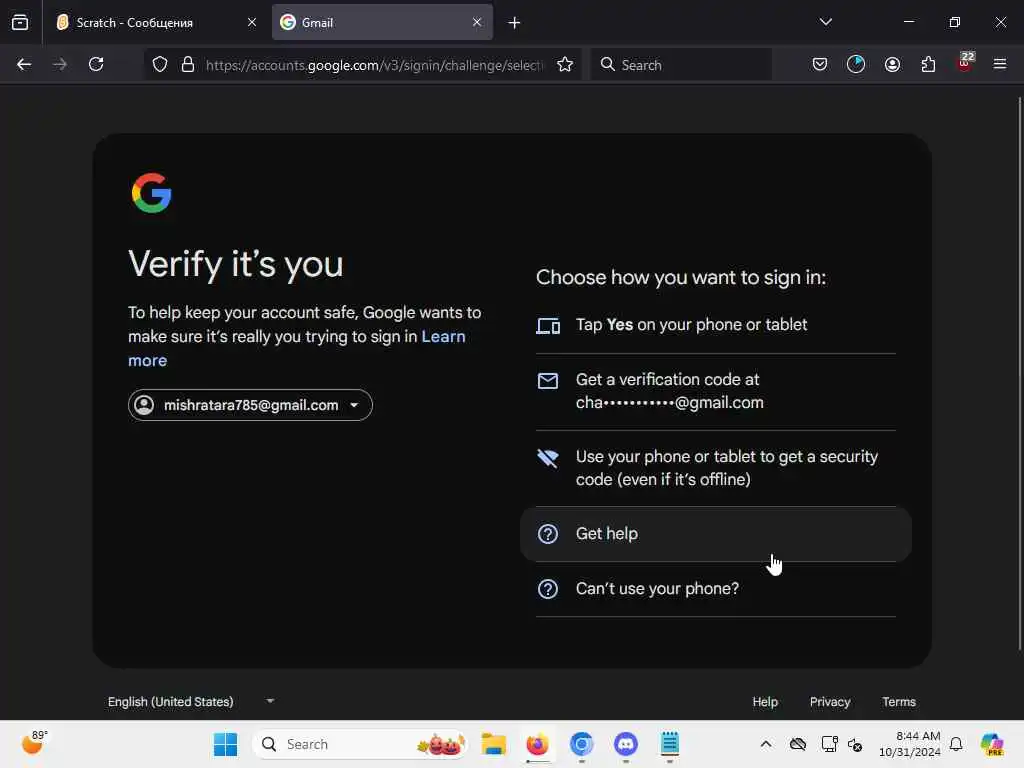The height and width of the screenshot is (768, 1024).
Task: Go forward with the forward arrow
Action: 60,64
